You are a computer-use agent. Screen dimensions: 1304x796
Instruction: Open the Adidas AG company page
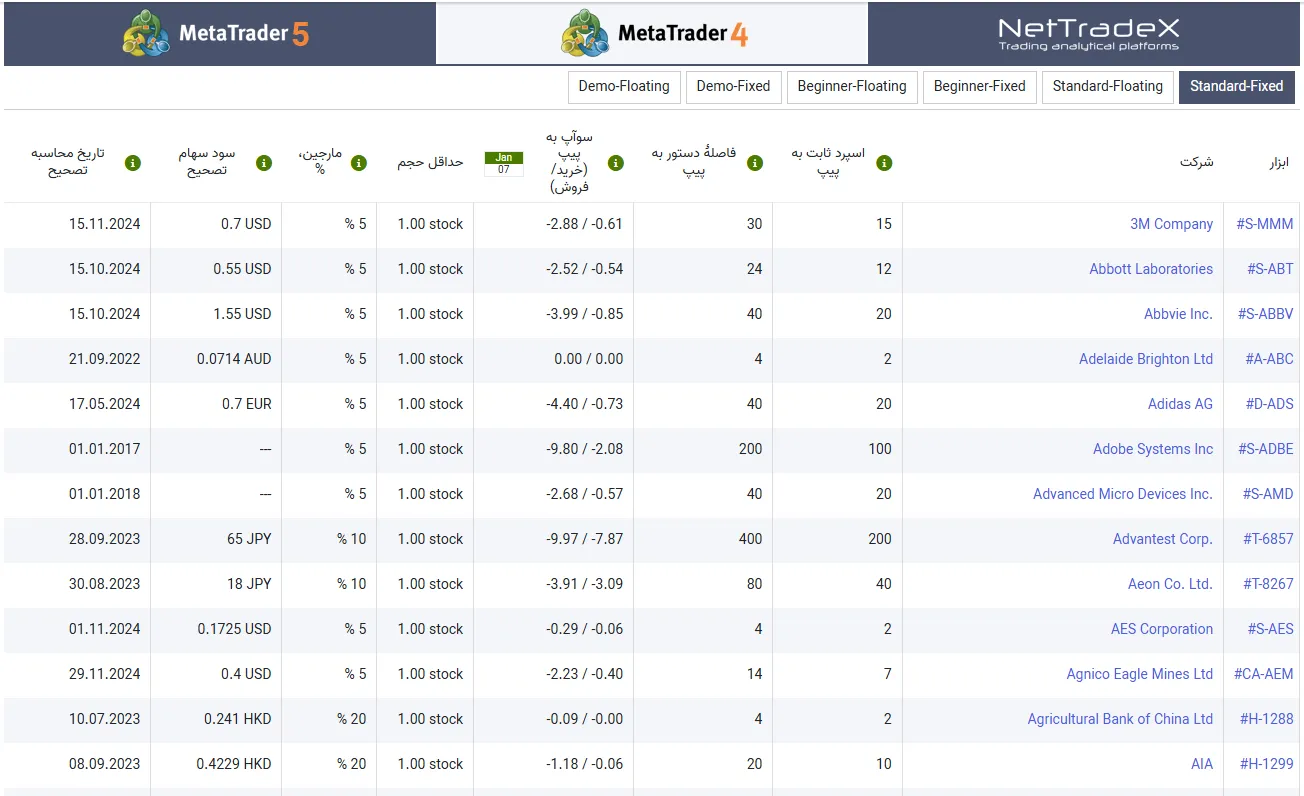[1180, 404]
